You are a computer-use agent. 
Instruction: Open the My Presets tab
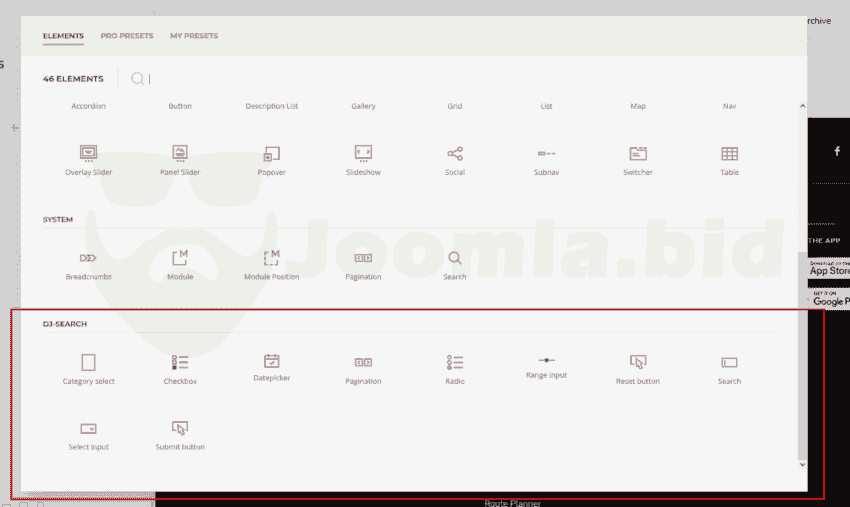193,36
